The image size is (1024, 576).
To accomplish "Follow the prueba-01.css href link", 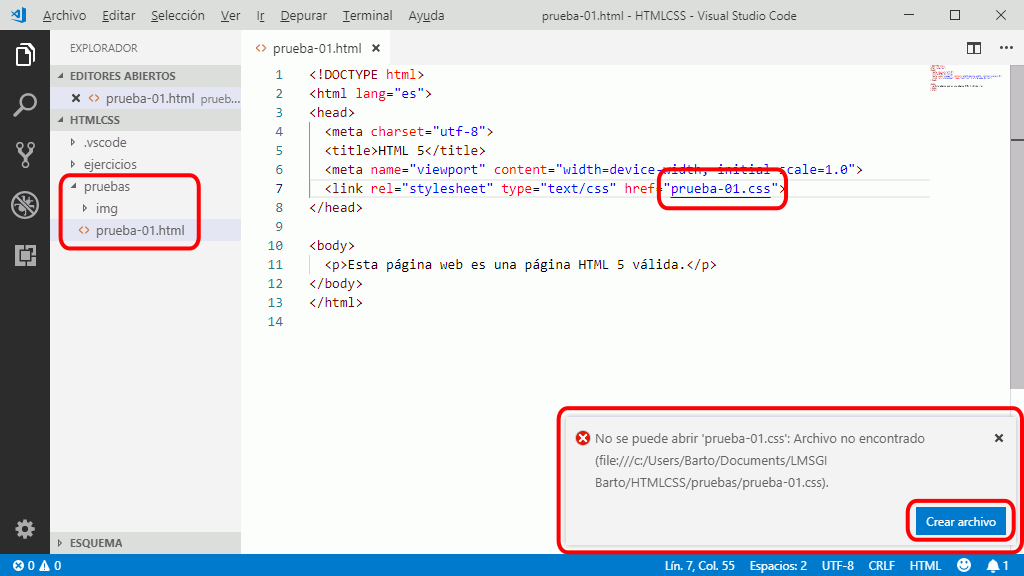I will (720, 189).
